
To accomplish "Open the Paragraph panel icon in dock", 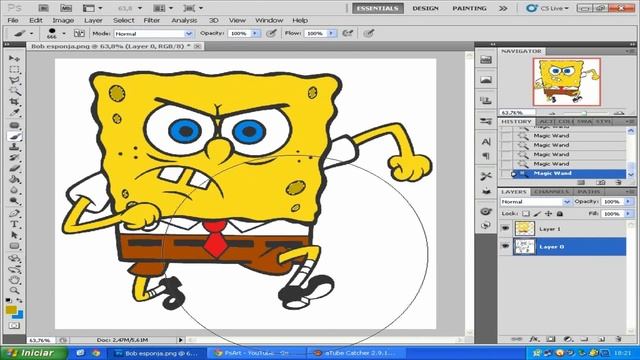I will [x=486, y=156].
